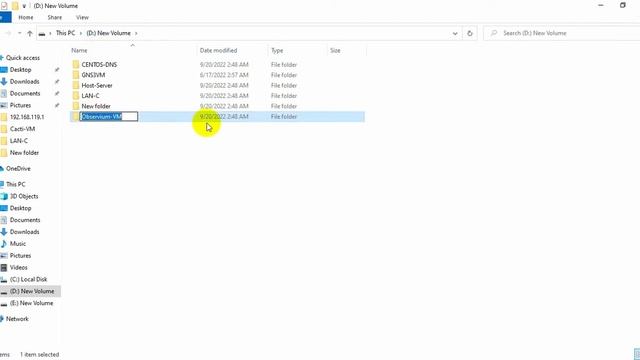
Task: Click the Search (D:) New Volume field
Action: 563,33
